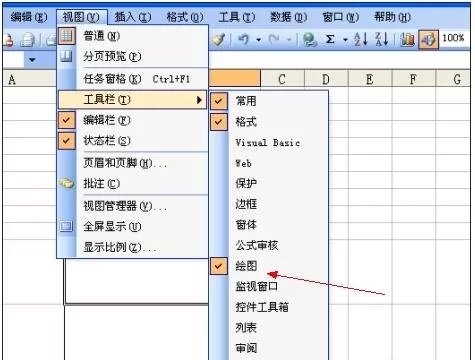Select 普通(N) view option
Image resolution: width=475 pixels, height=360 pixels.
pos(133,36)
